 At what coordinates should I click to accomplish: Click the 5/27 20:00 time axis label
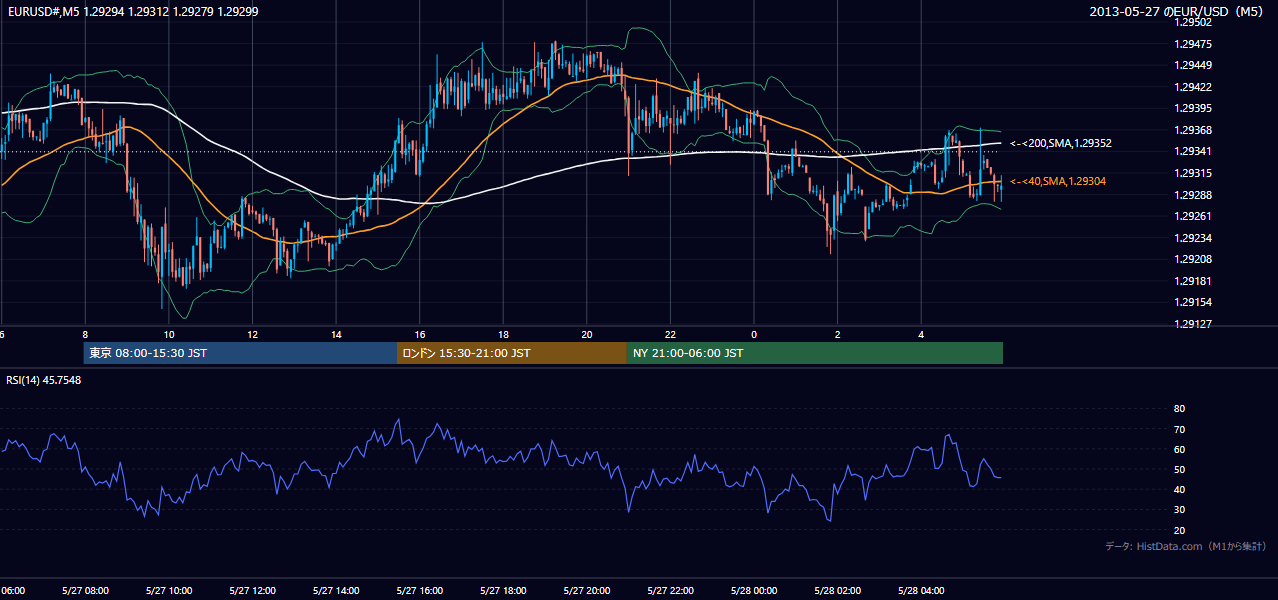(587, 591)
